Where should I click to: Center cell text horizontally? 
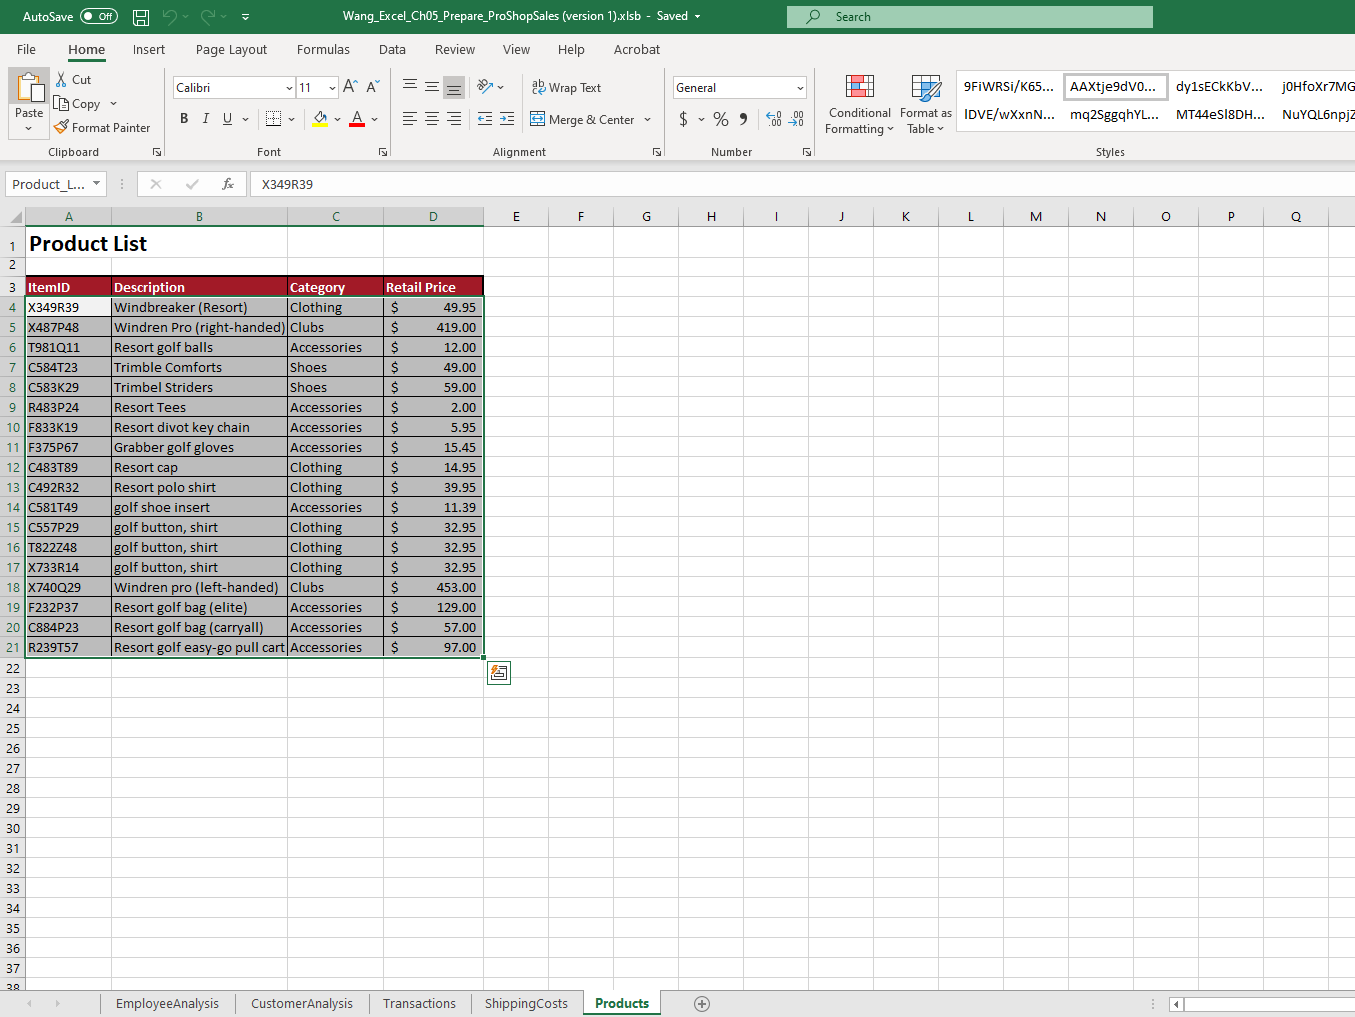coord(432,119)
